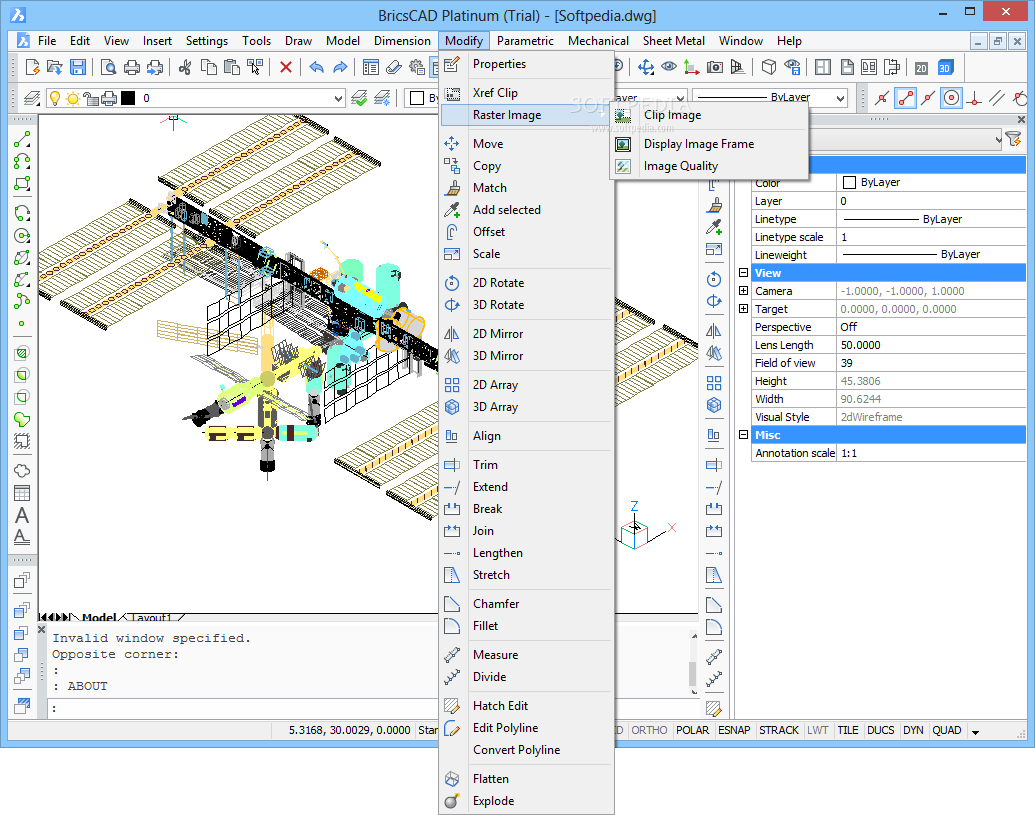This screenshot has height=815, width=1035.
Task: Click the Move icon in Modify menu
Action: coord(452,144)
